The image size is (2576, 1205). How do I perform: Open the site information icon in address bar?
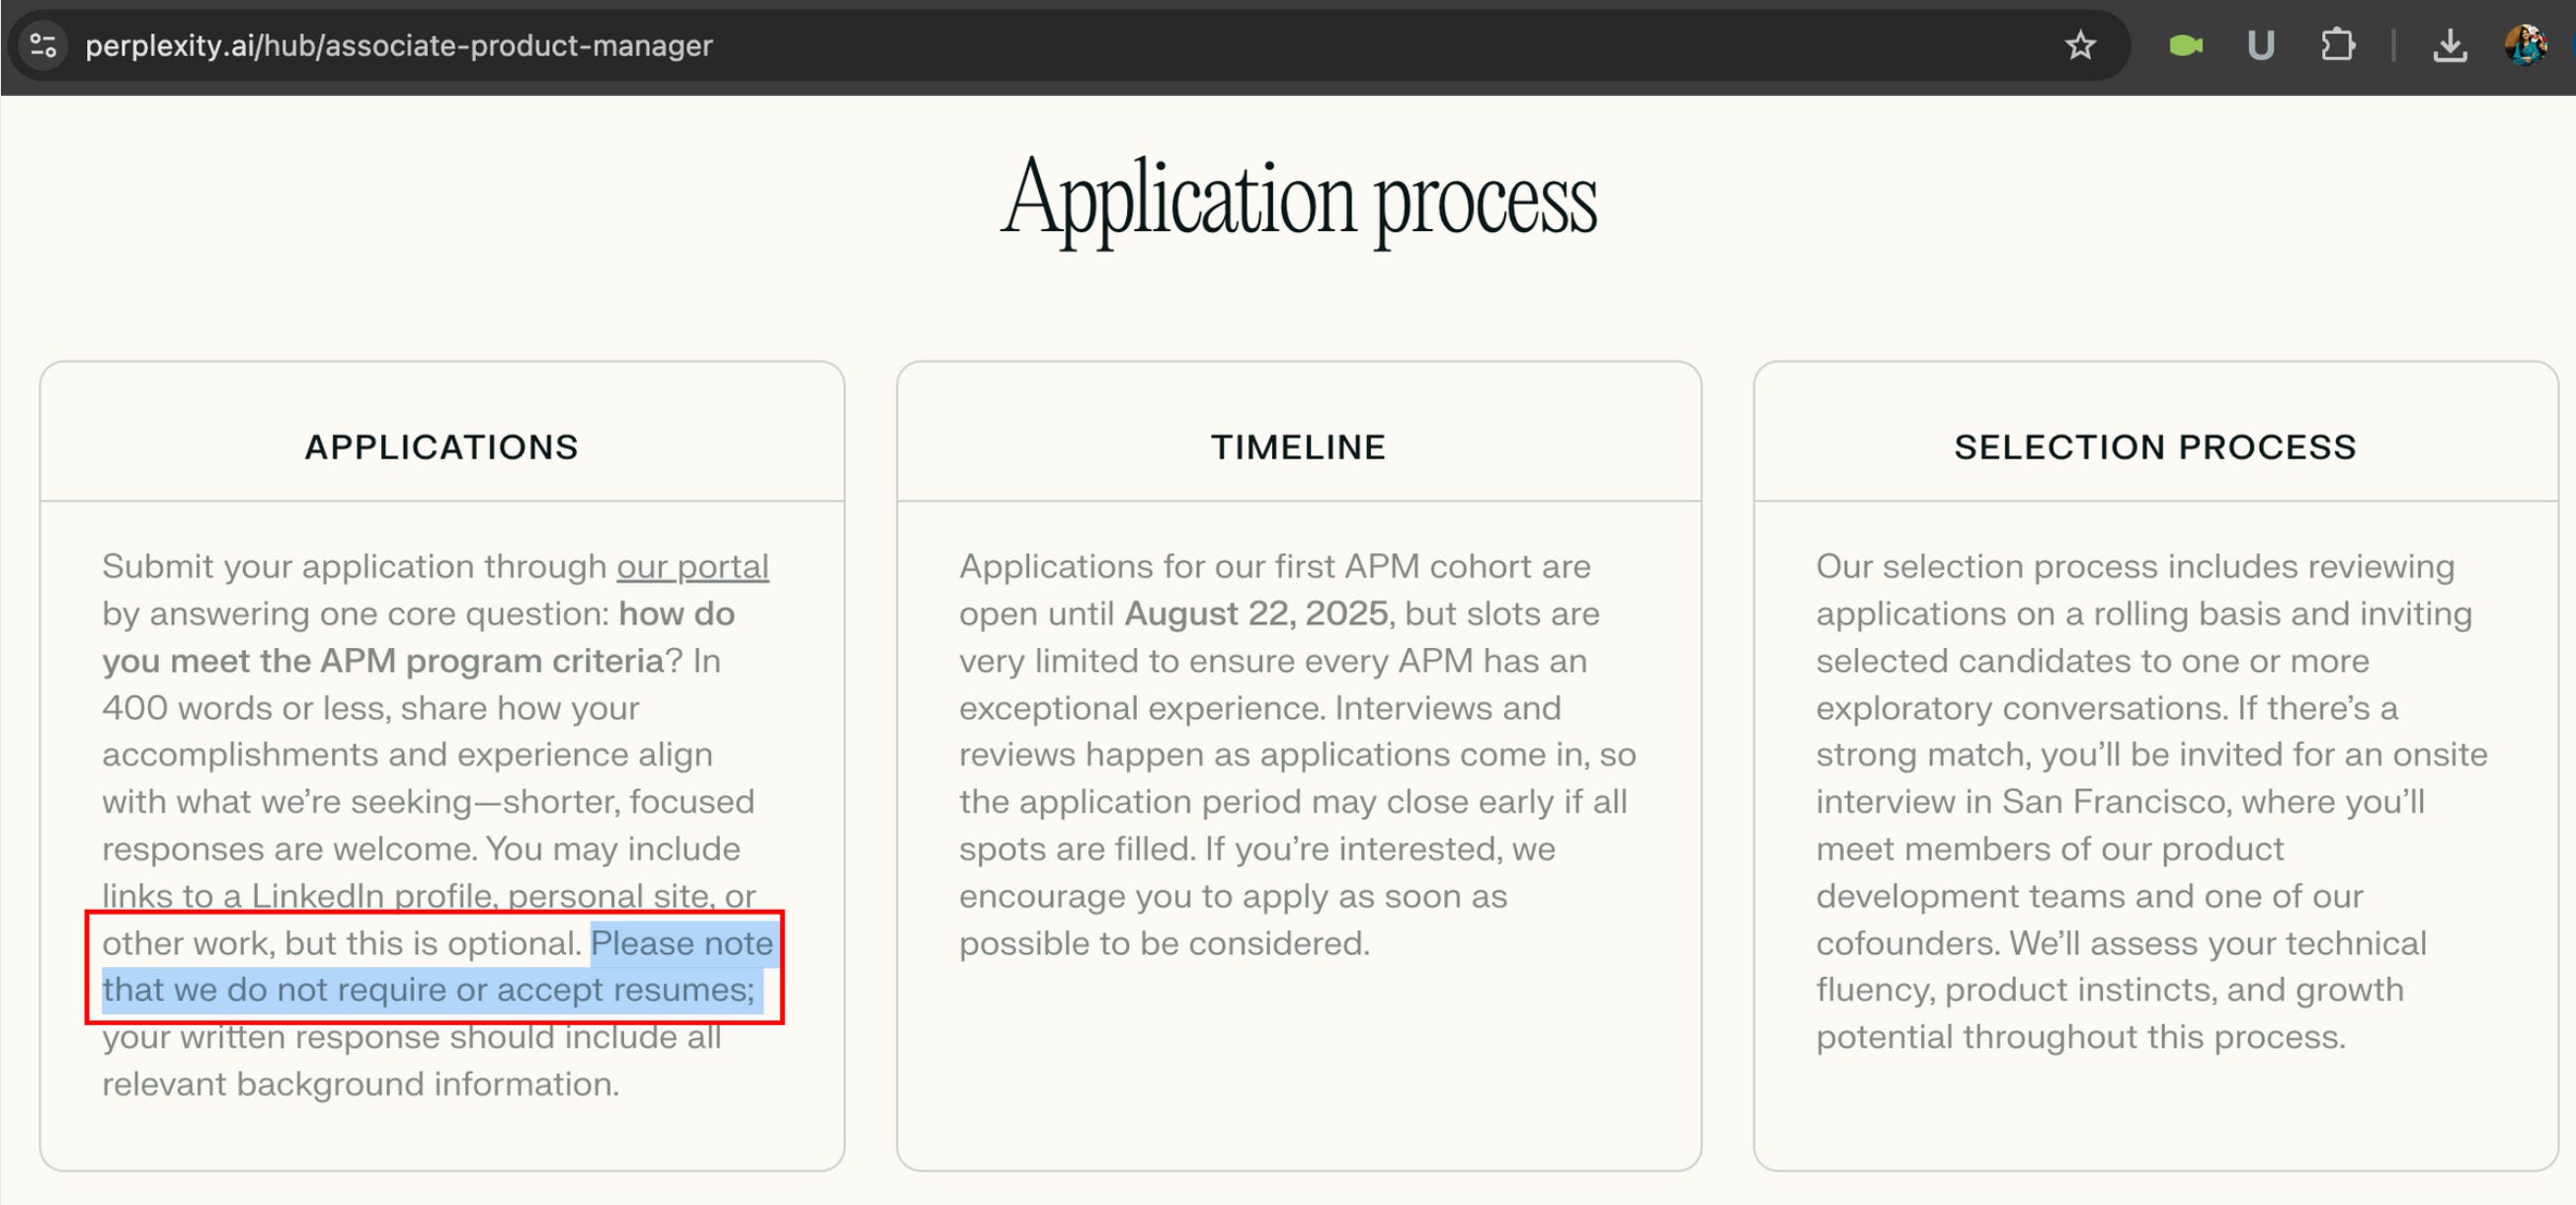43,45
